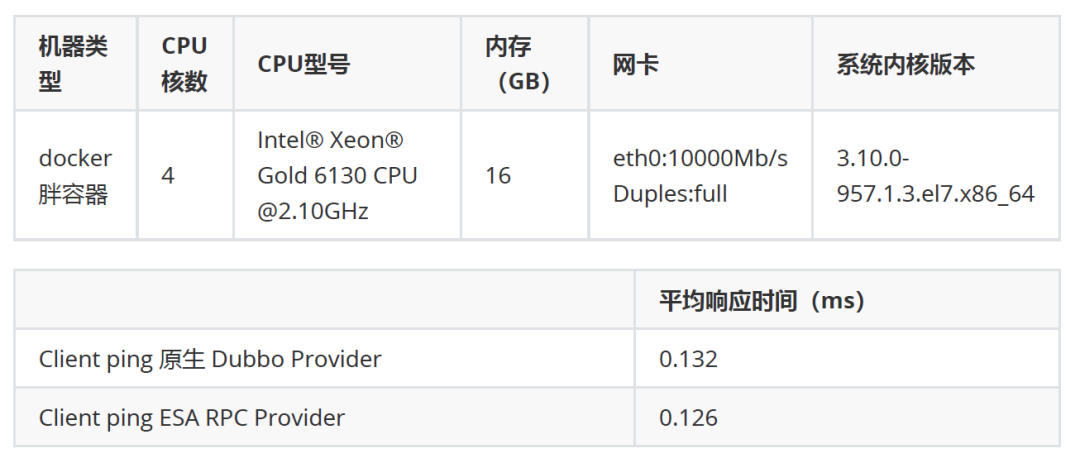This screenshot has height=463, width=1080.
Task: Click the @2.10GHz frequency text
Action: [313, 211]
